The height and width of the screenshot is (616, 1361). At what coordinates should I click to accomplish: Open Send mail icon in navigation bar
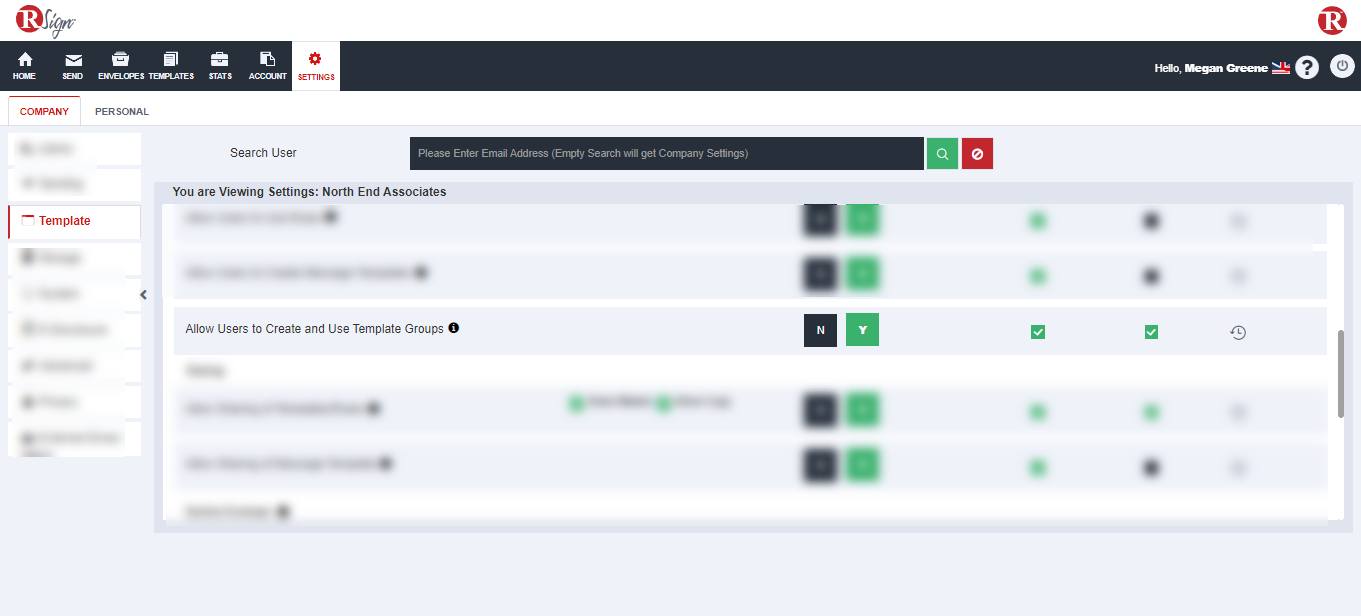72,65
